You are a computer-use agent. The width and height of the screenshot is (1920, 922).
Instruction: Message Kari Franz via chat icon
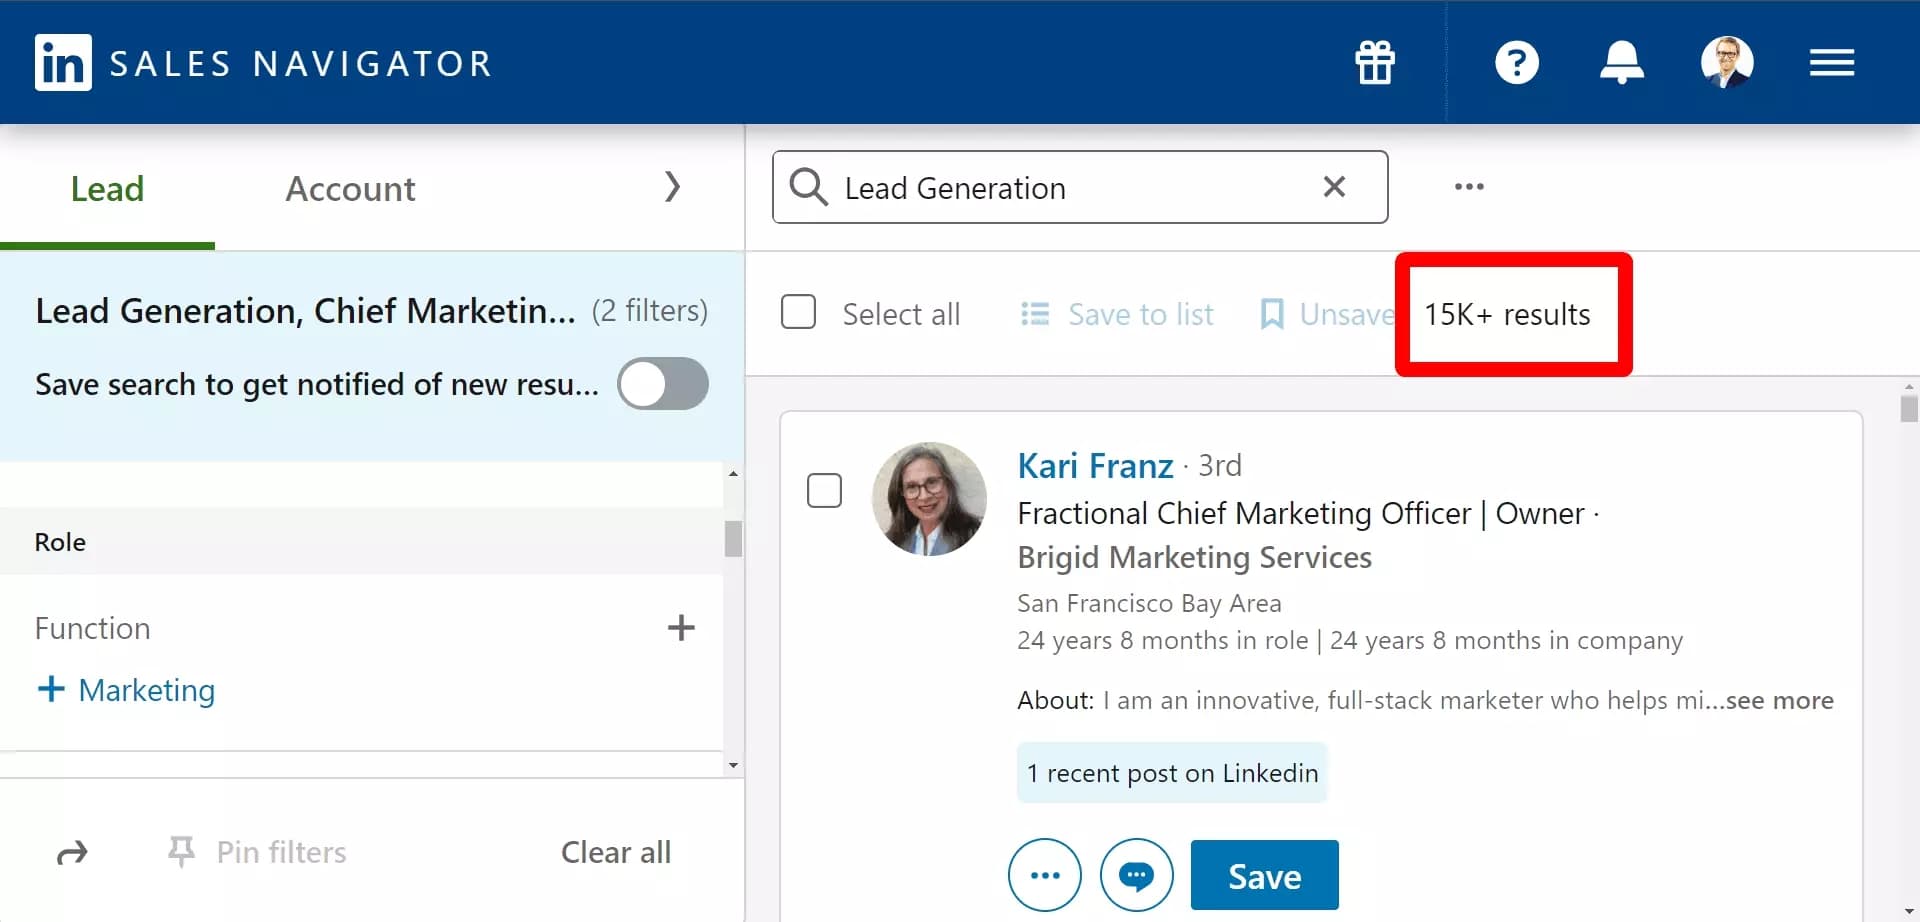coord(1136,875)
